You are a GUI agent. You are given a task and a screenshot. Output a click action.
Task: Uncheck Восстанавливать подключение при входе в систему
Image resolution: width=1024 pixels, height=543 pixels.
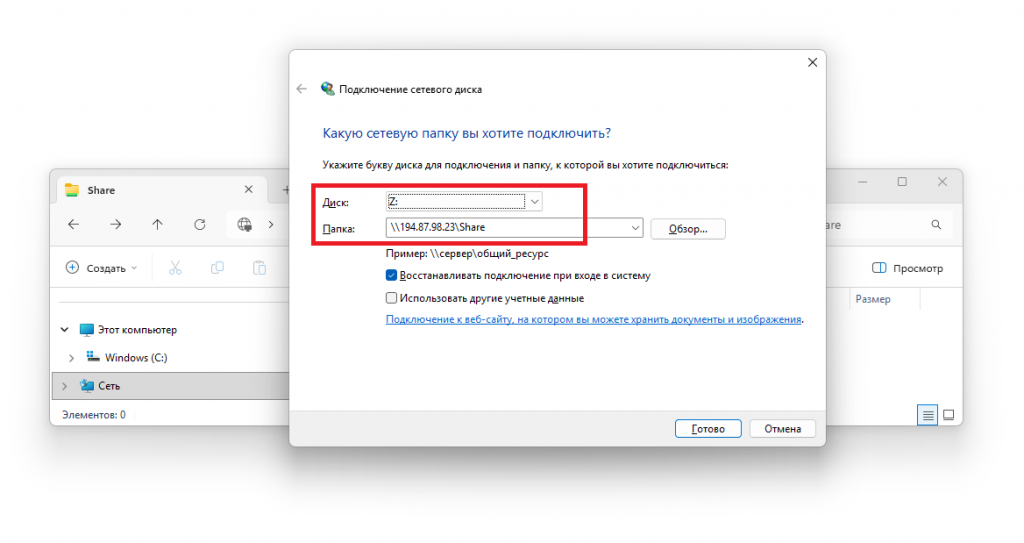[x=391, y=276]
